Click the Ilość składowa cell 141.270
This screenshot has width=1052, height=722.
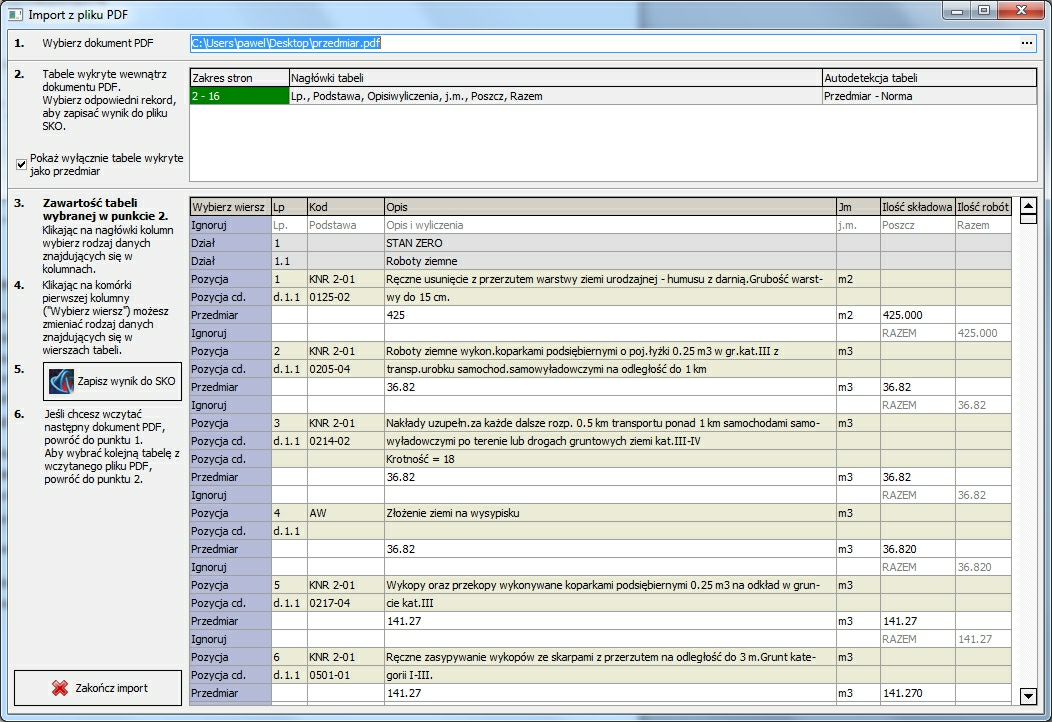tap(917, 693)
